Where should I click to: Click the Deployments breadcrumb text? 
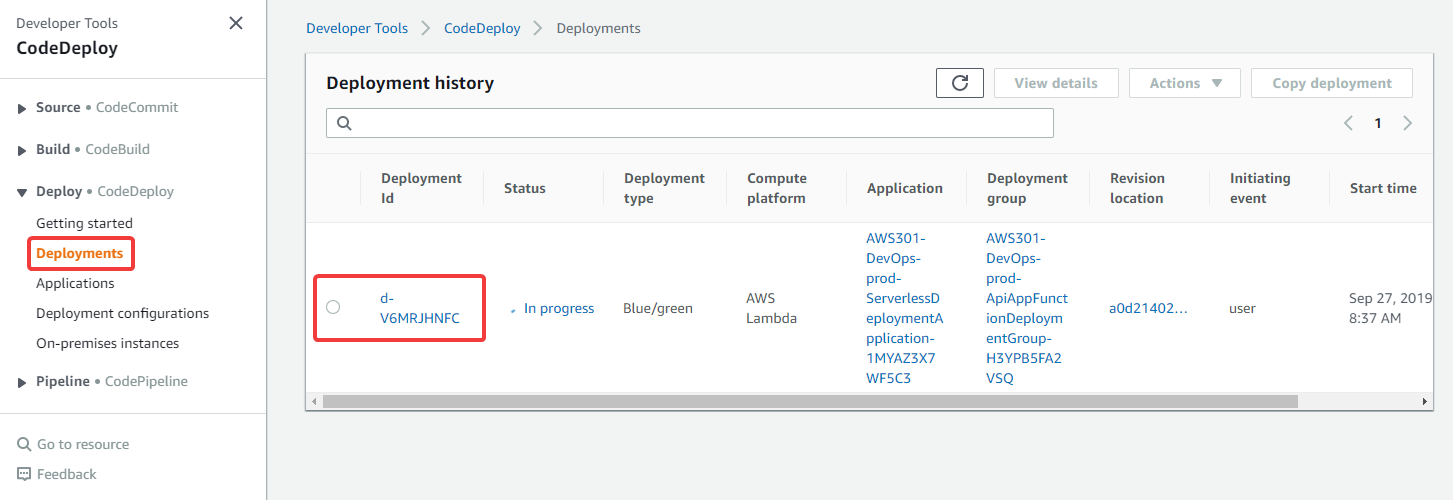pyautogui.click(x=598, y=28)
